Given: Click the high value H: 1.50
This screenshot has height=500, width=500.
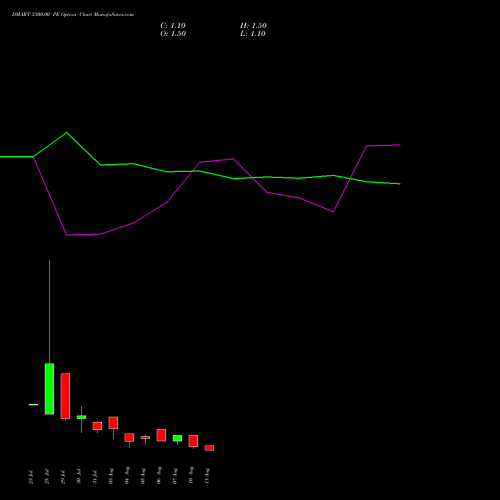Looking at the screenshot, I should click(253, 26).
